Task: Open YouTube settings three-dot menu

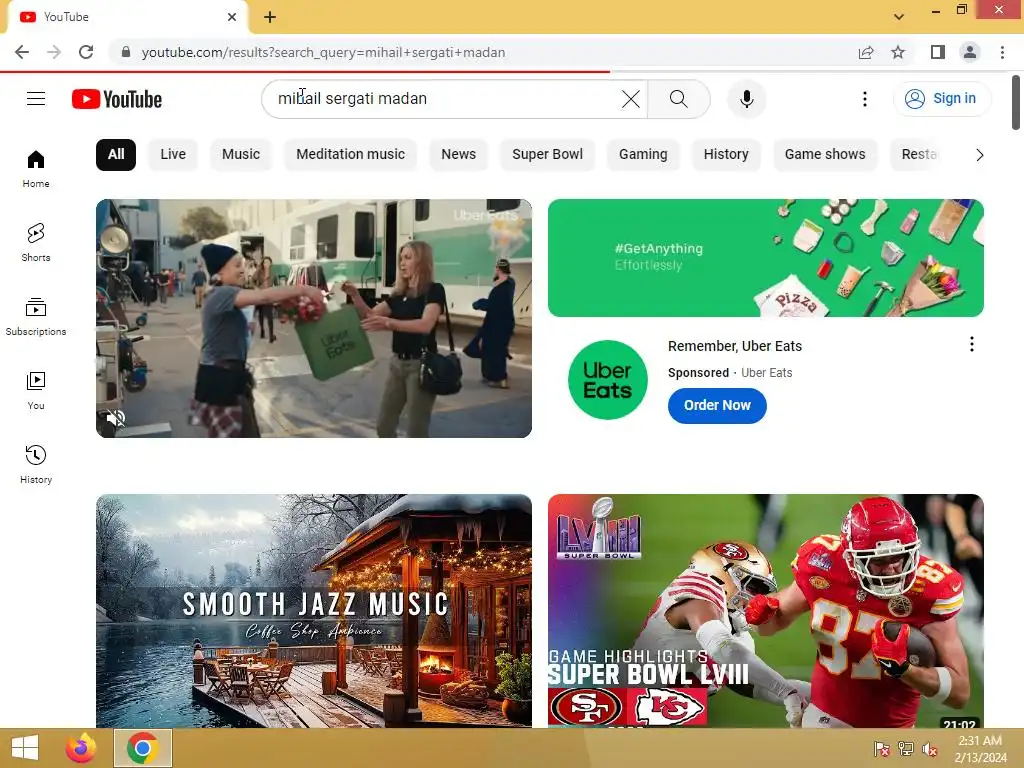Action: [865, 99]
